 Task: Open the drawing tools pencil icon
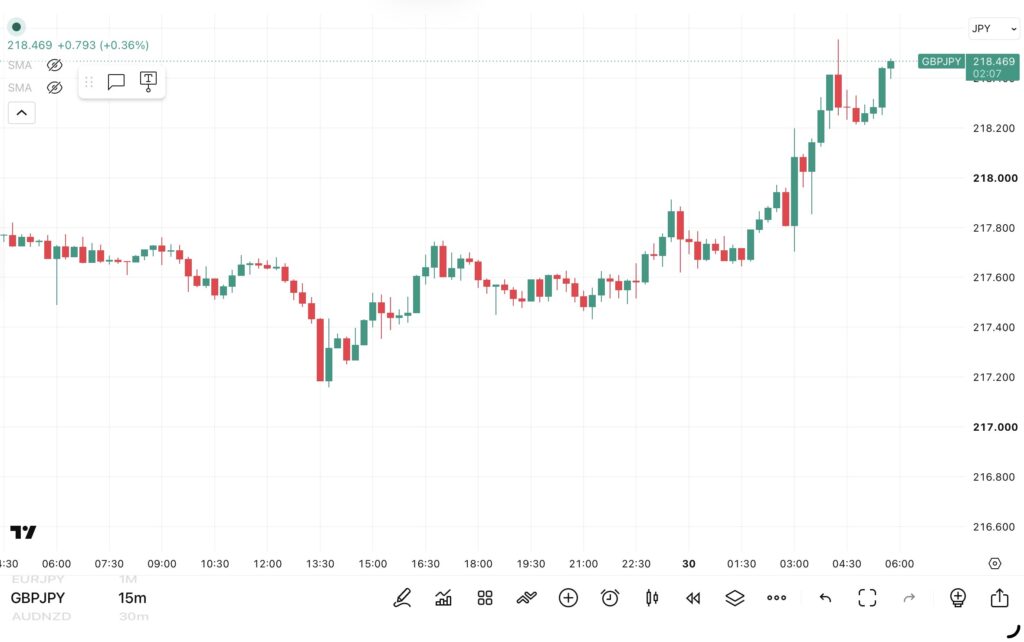point(402,598)
